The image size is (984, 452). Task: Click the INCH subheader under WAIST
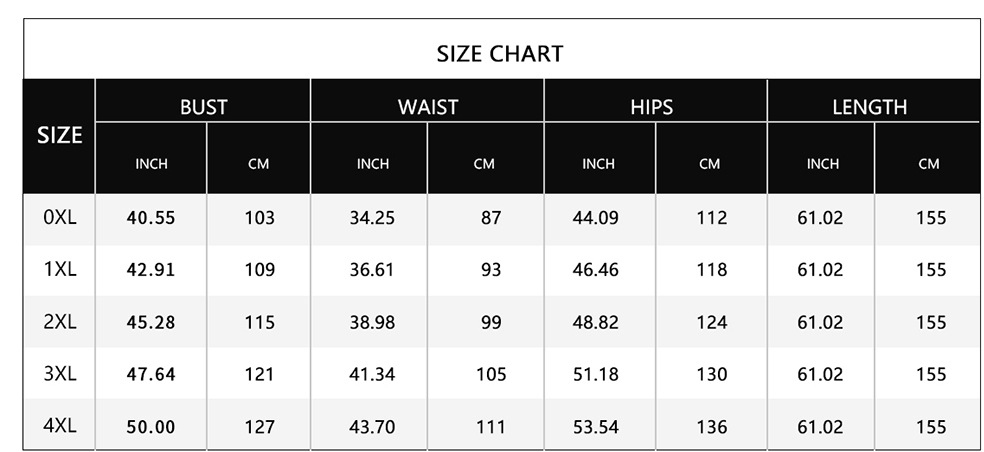372,164
